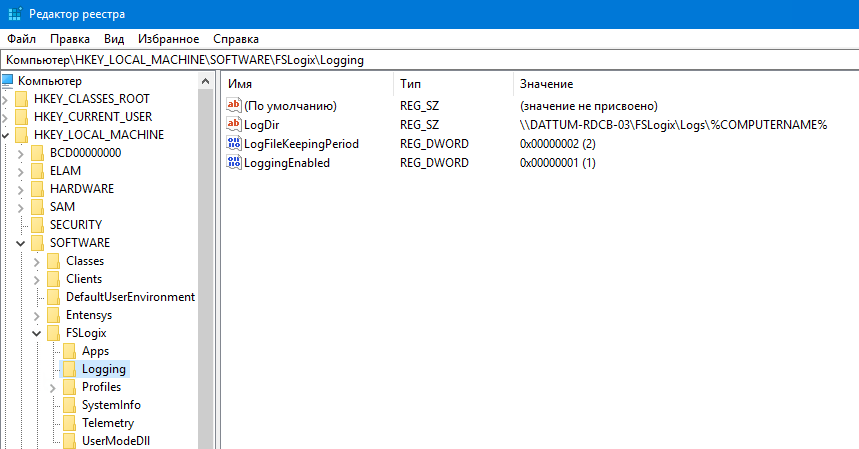
Task: Click the Clients folder icon
Action: 53,279
